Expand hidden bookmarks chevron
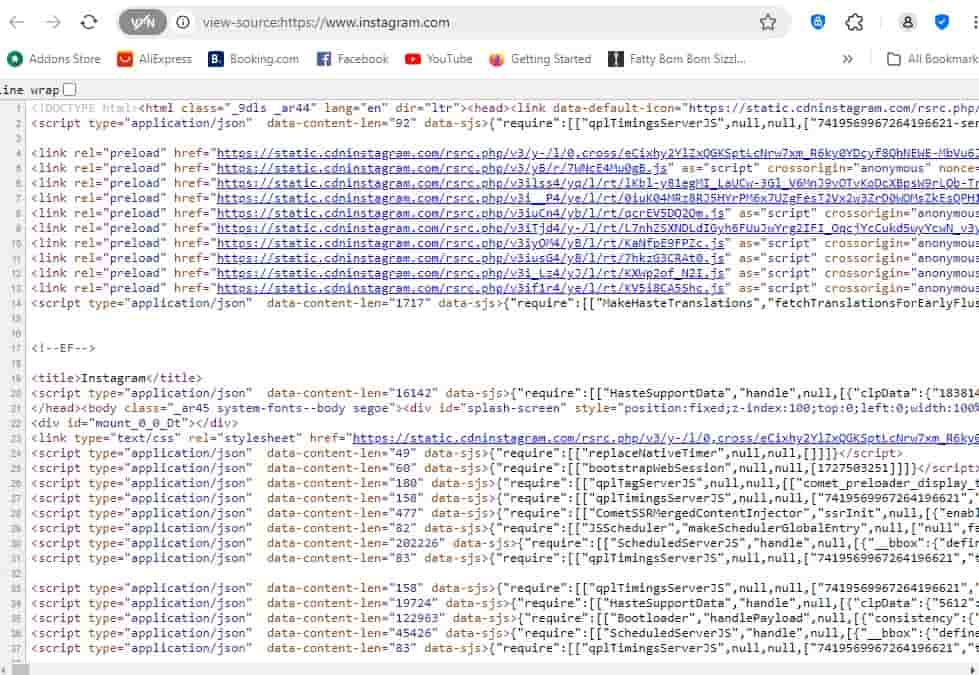This screenshot has width=979, height=675. click(x=847, y=59)
